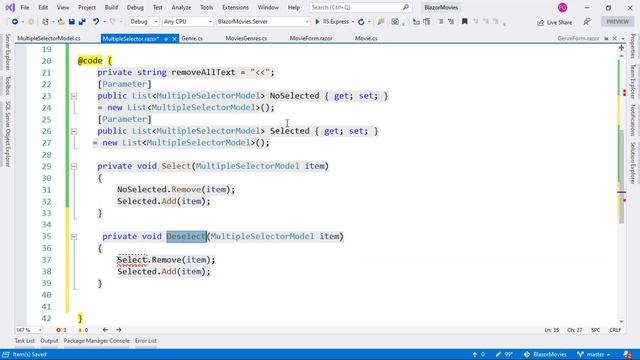Click the unpushed commits indicator in status bar

point(478,354)
